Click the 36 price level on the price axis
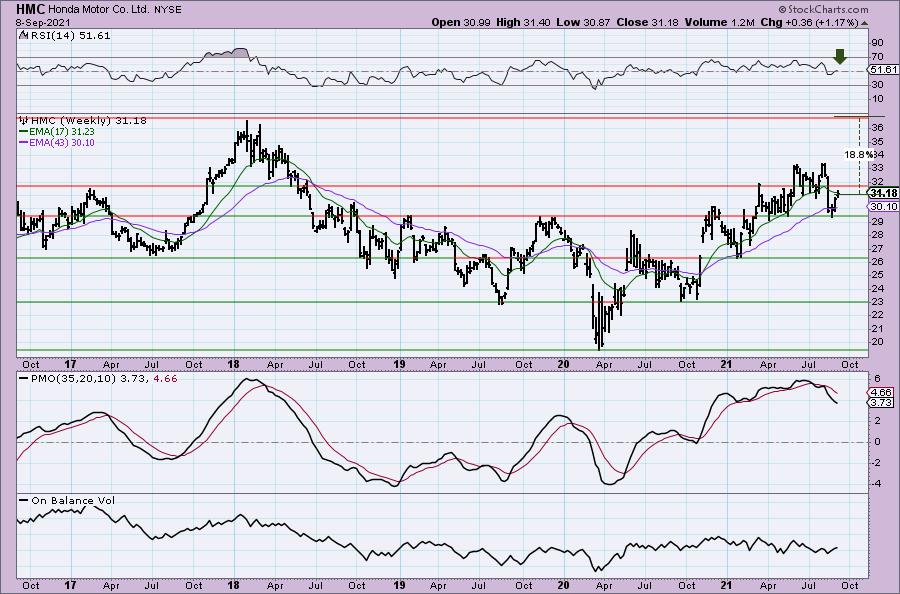 (x=877, y=127)
